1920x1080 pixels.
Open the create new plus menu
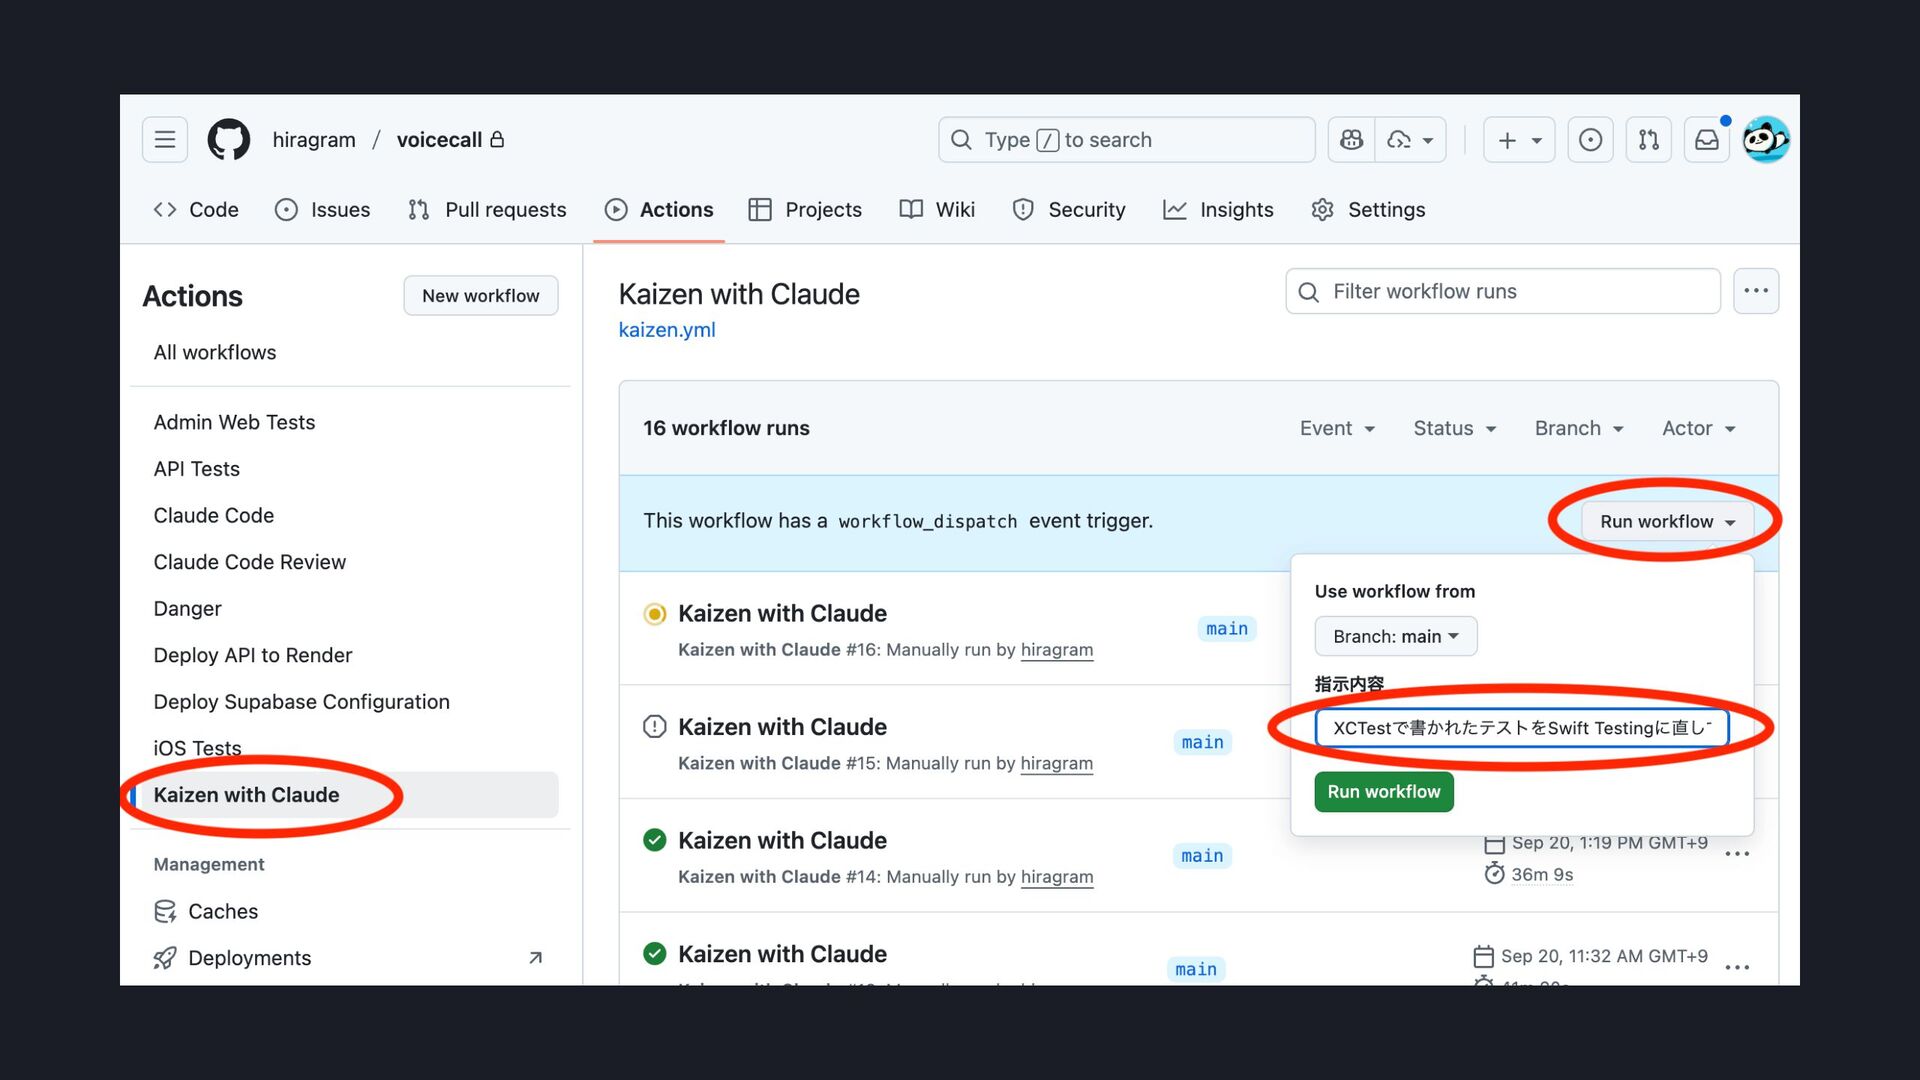click(1519, 140)
